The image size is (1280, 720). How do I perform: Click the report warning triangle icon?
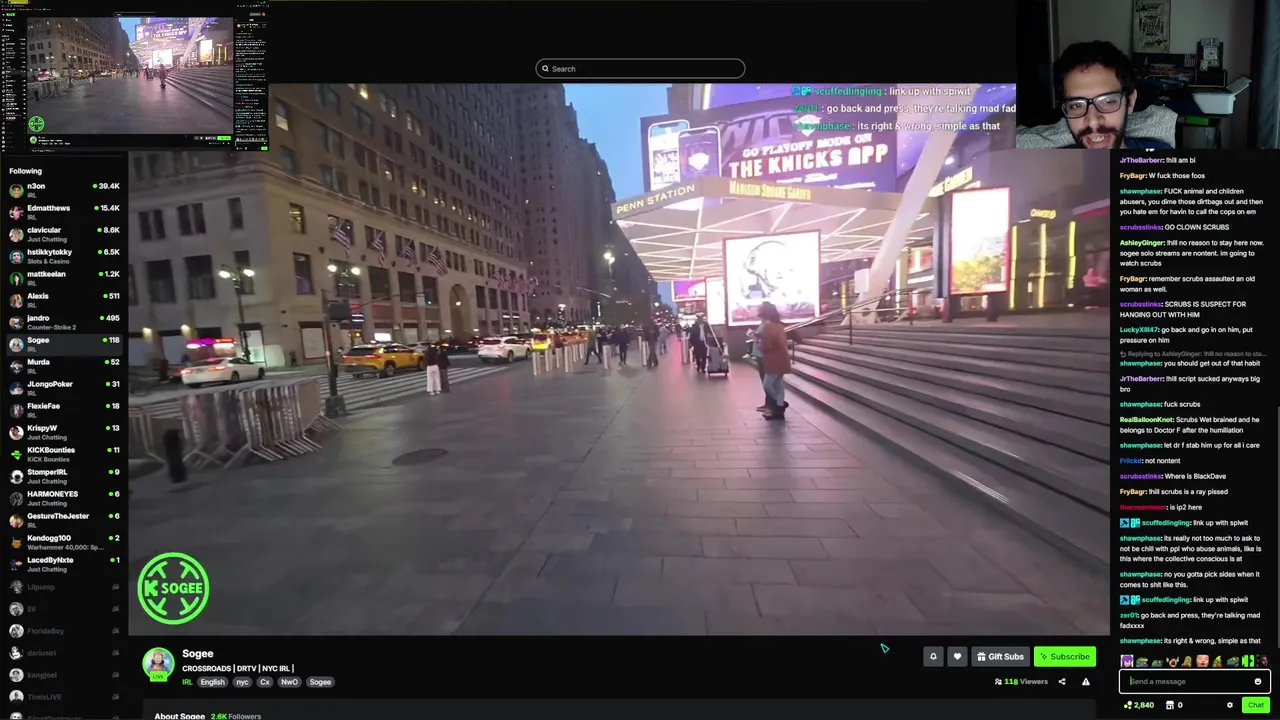coord(1086,682)
